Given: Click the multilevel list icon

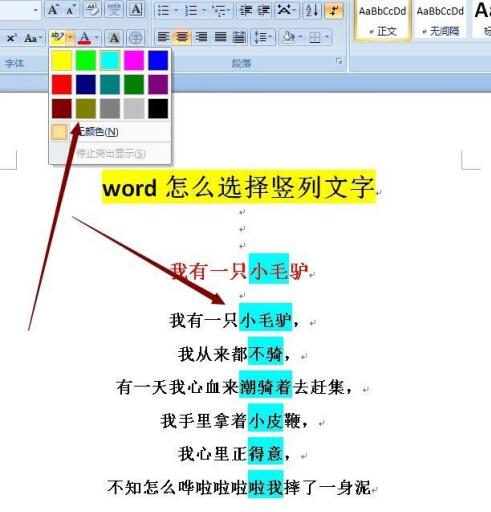Looking at the screenshot, I should 219,10.
